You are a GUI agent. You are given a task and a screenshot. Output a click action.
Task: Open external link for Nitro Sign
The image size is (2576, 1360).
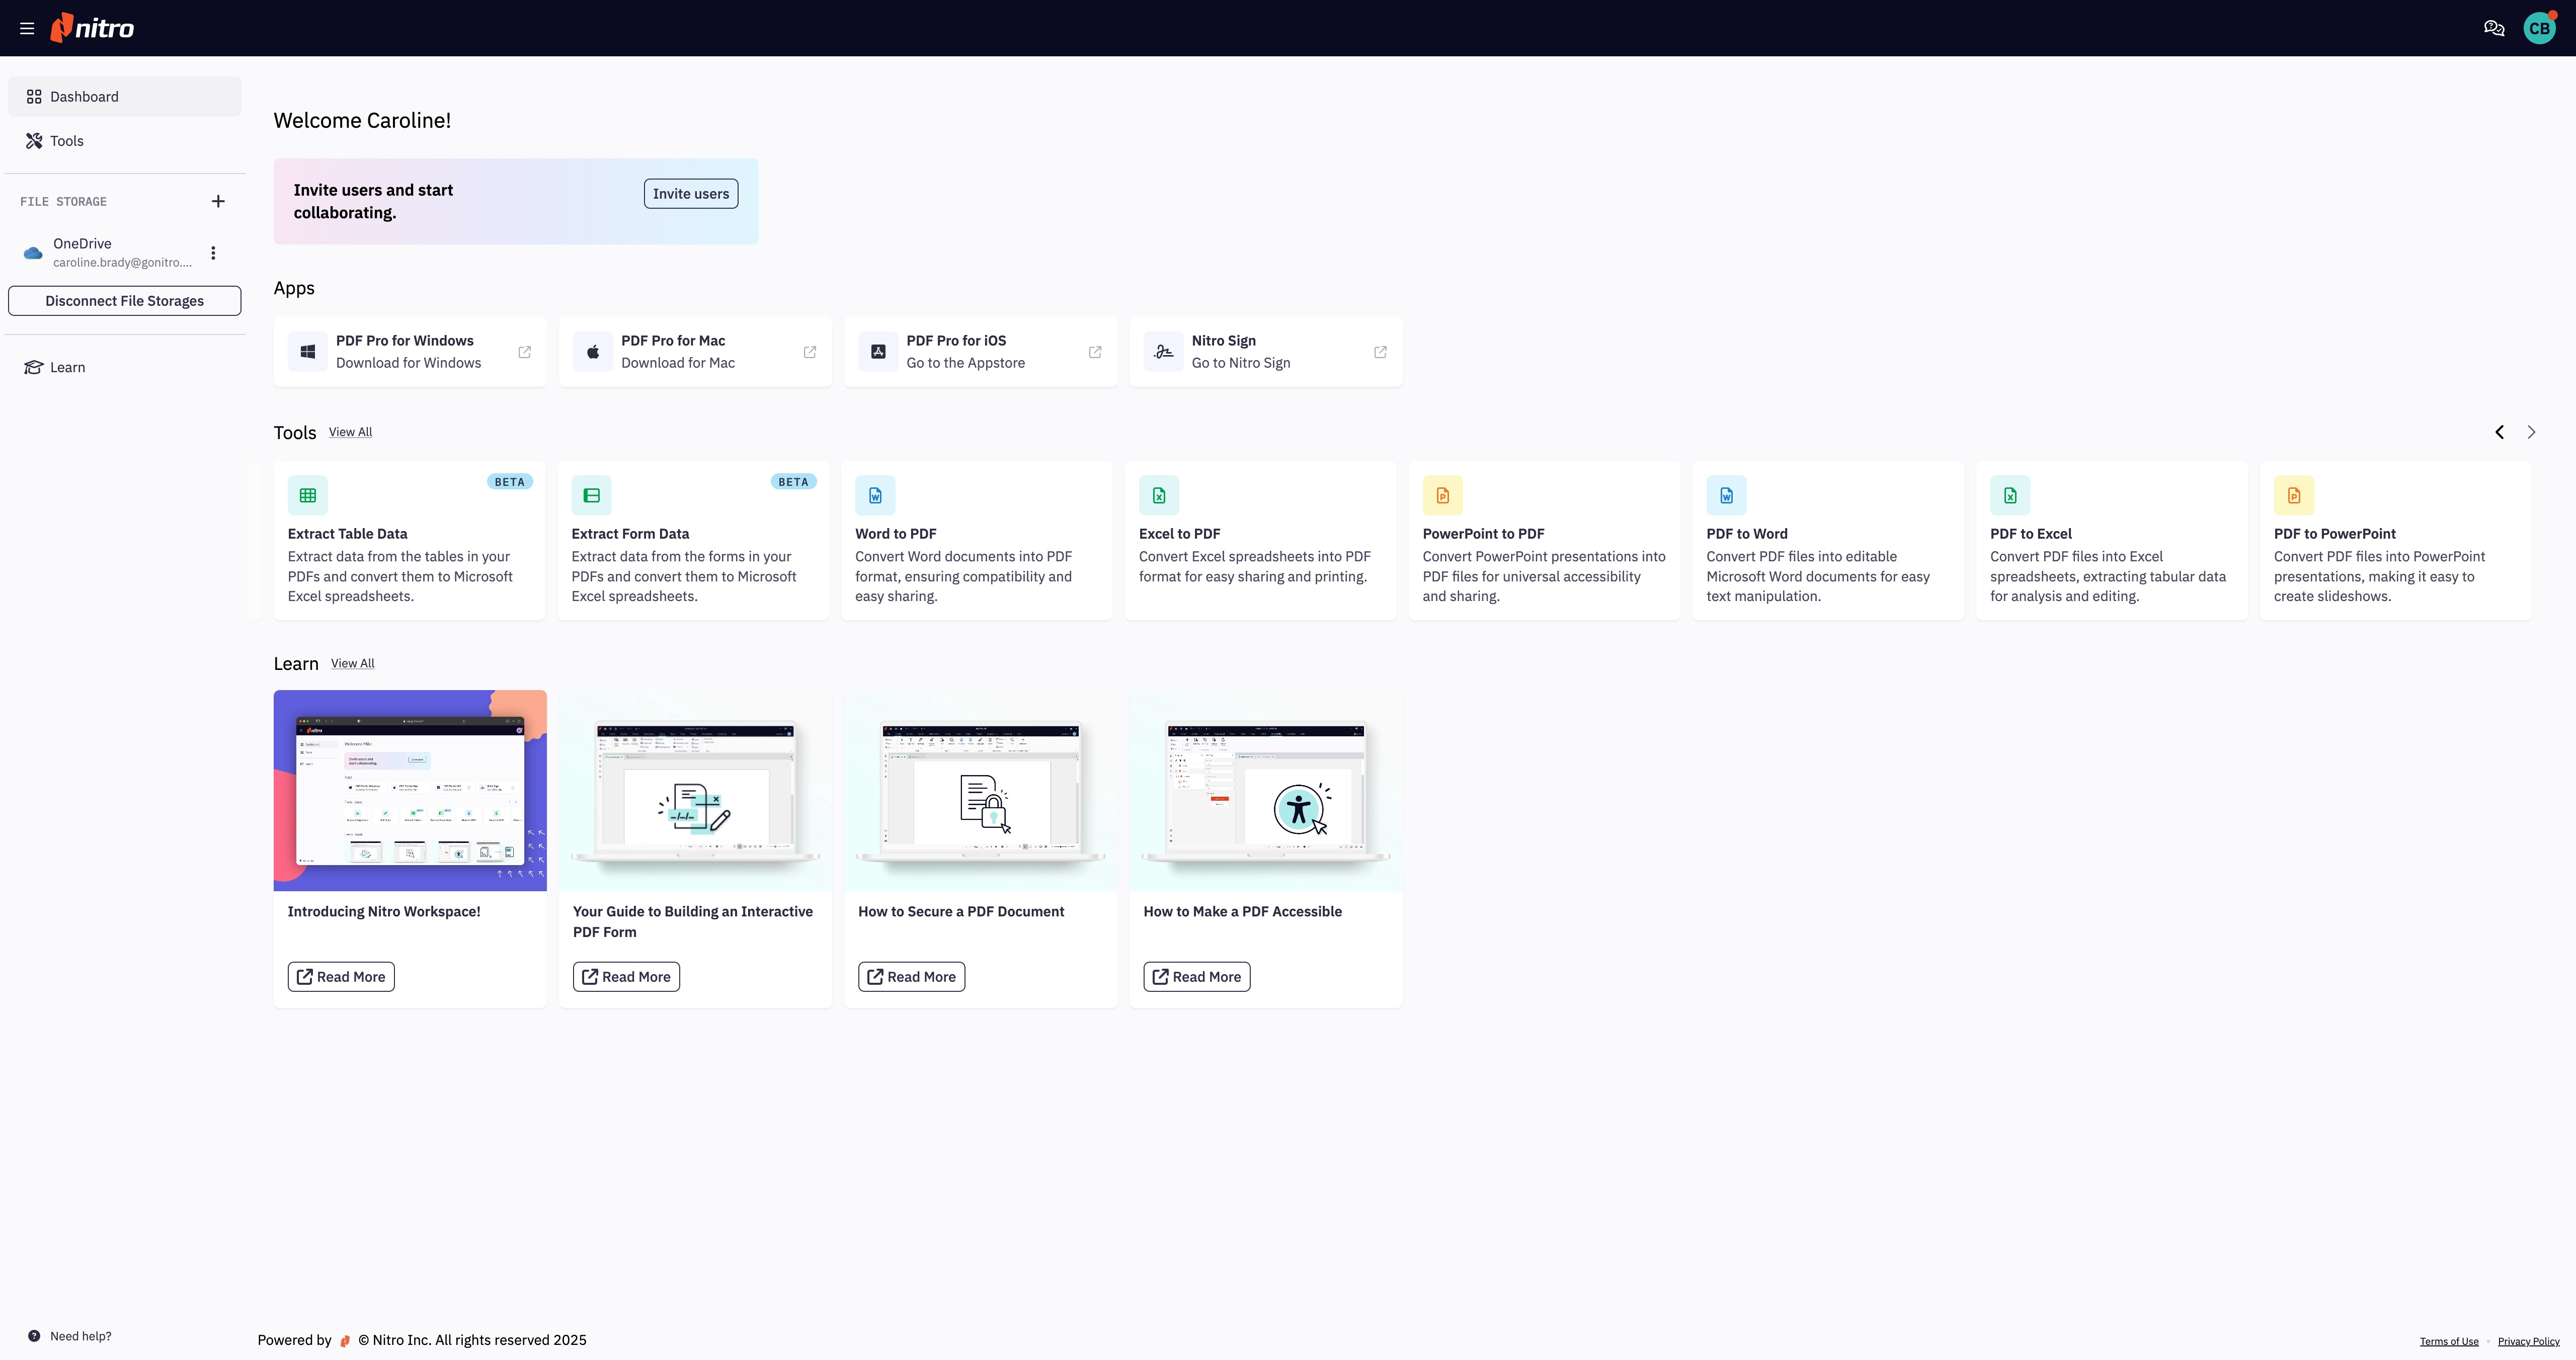tap(1380, 352)
